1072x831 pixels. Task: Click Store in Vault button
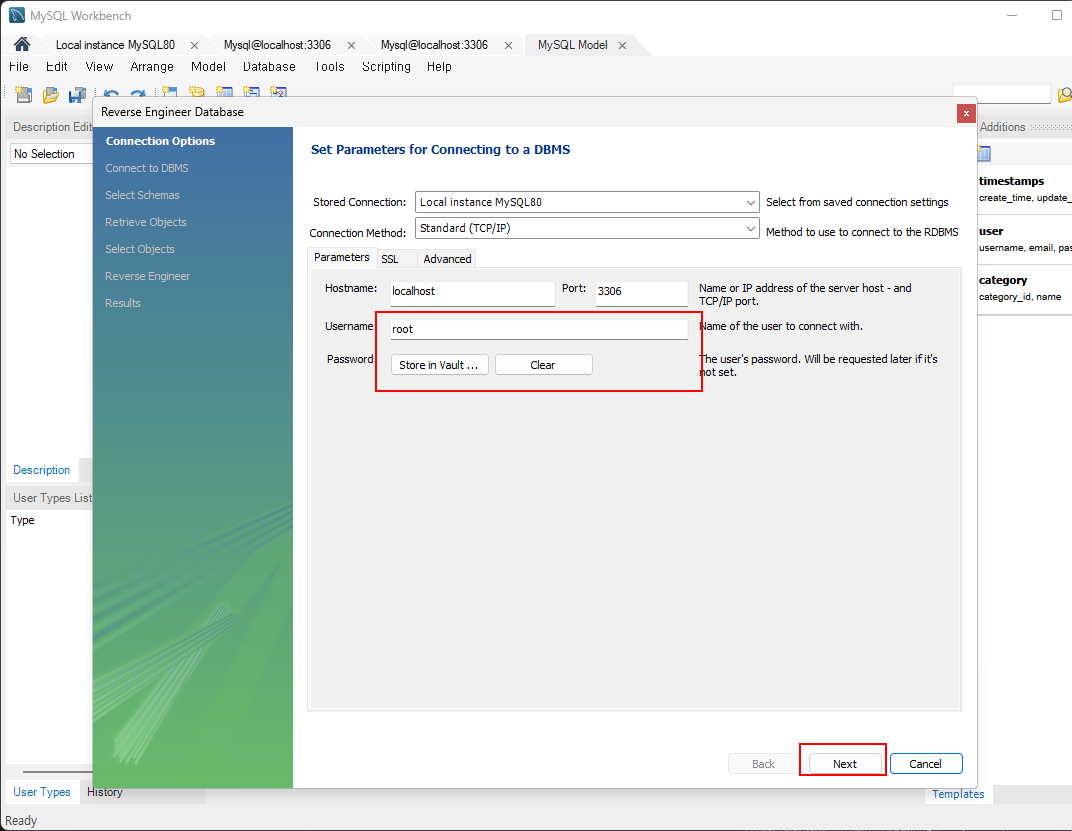pyautogui.click(x=439, y=365)
